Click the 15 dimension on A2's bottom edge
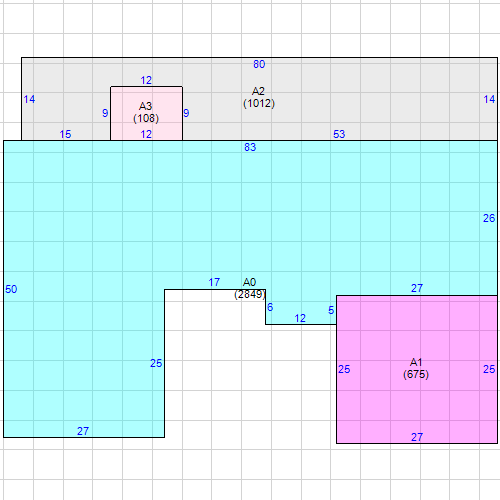The width and height of the screenshot is (500, 500). pyautogui.click(x=65, y=134)
